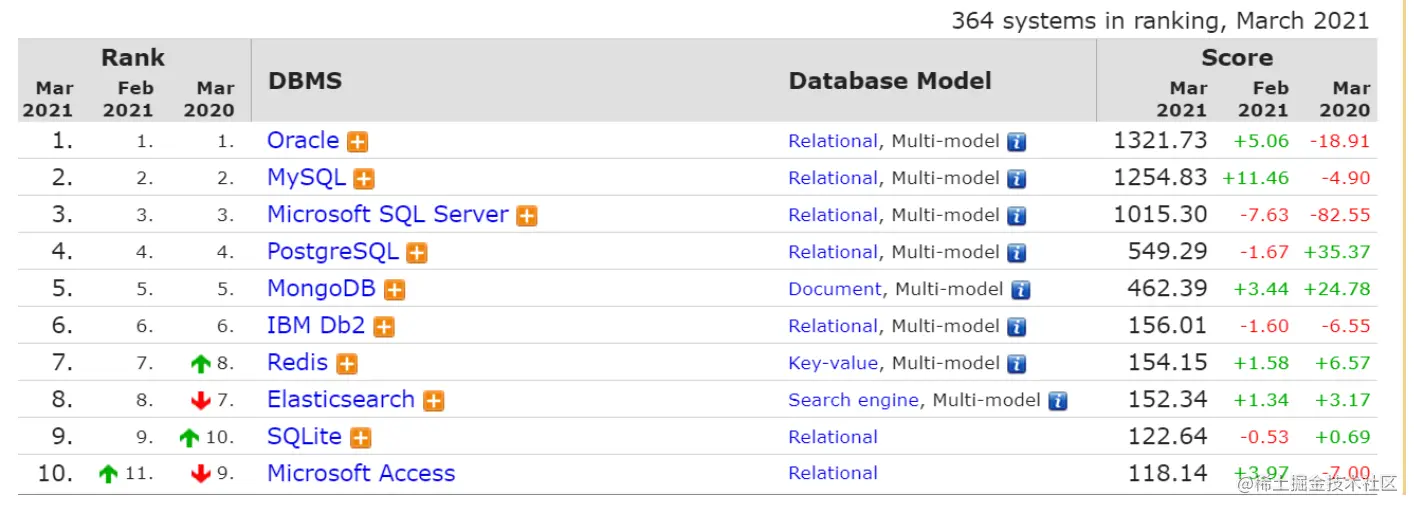Viewport: 1414px width, 510px height.
Task: Click red down arrow in Elasticsearch row
Action: [201, 401]
